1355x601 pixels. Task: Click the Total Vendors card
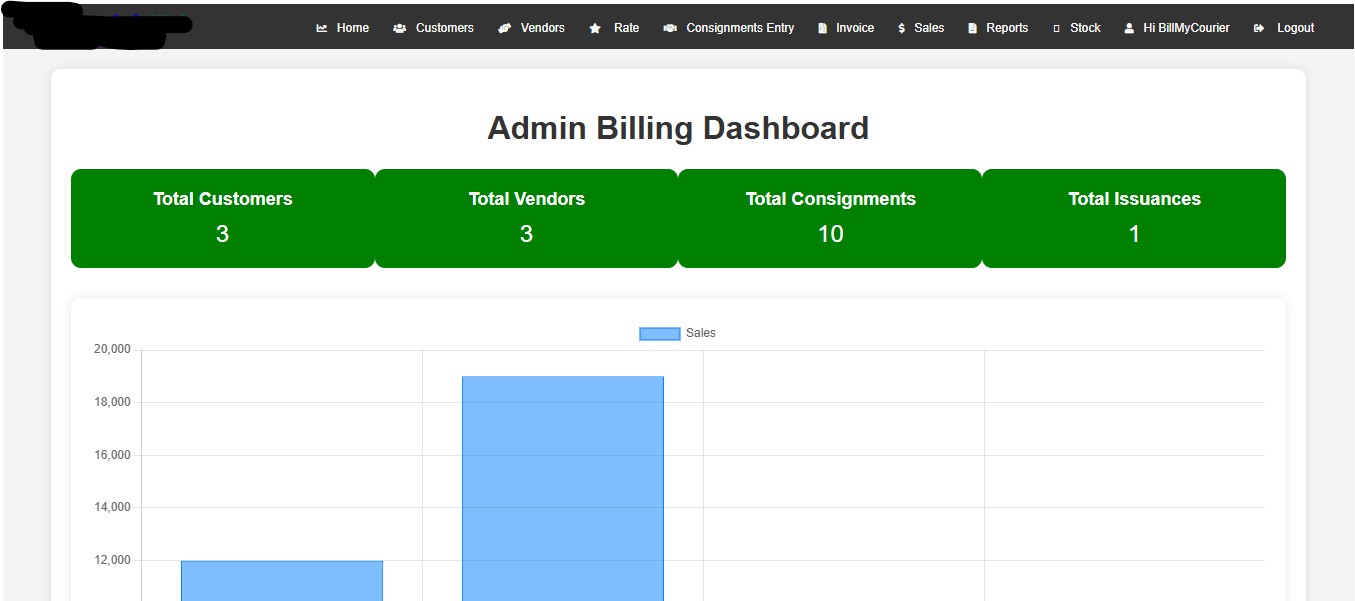click(x=527, y=218)
